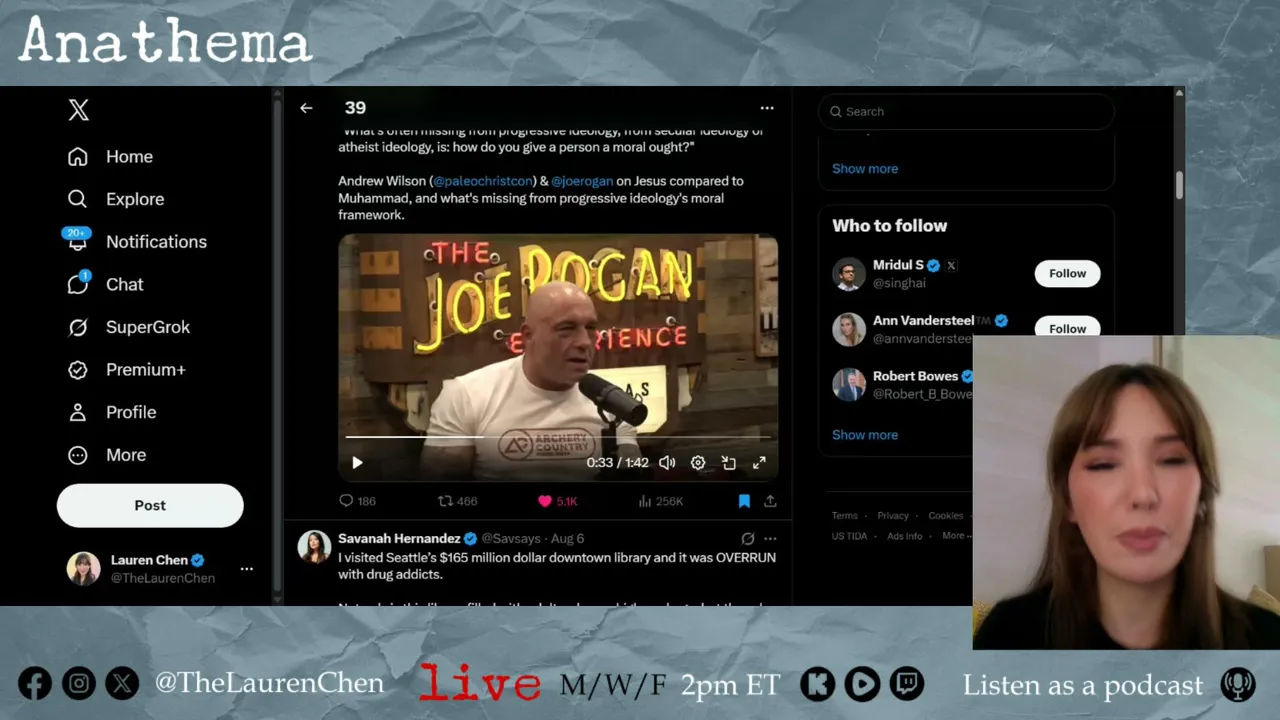Toggle picture-in-picture for the video
The height and width of the screenshot is (720, 1280).
pos(729,463)
